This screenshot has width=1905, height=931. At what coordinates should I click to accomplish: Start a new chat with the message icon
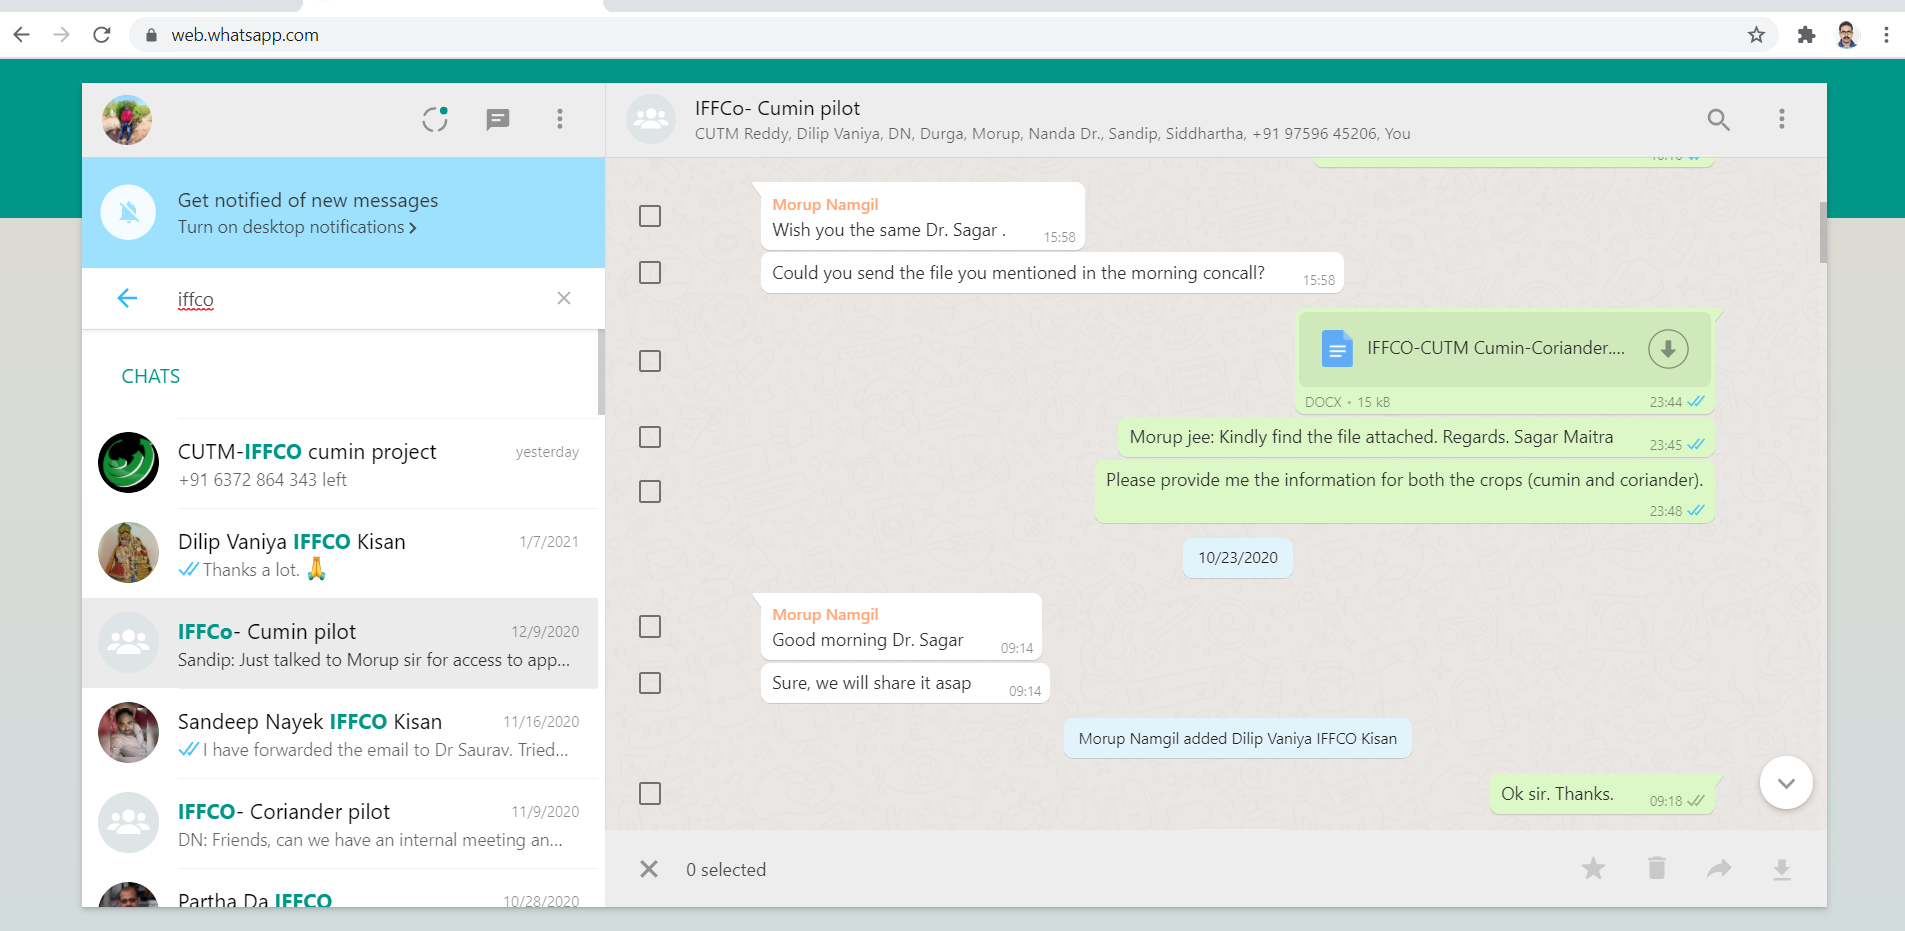click(x=498, y=119)
